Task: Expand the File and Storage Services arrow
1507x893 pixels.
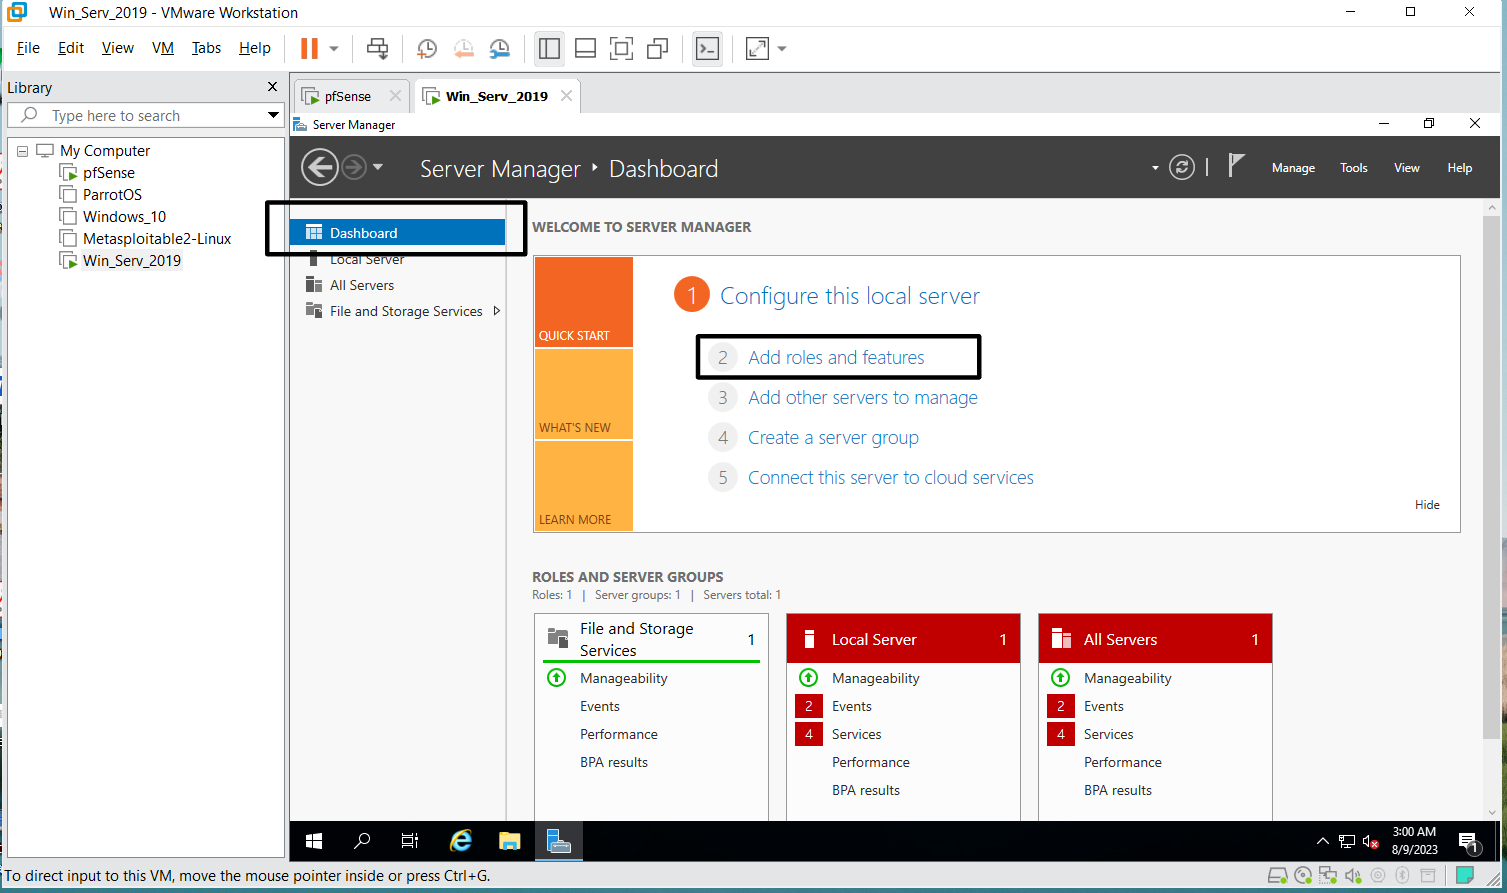Action: 497,311
